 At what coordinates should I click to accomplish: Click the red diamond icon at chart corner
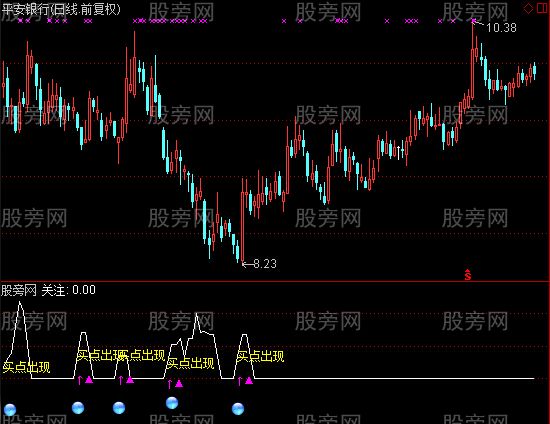click(x=528, y=8)
